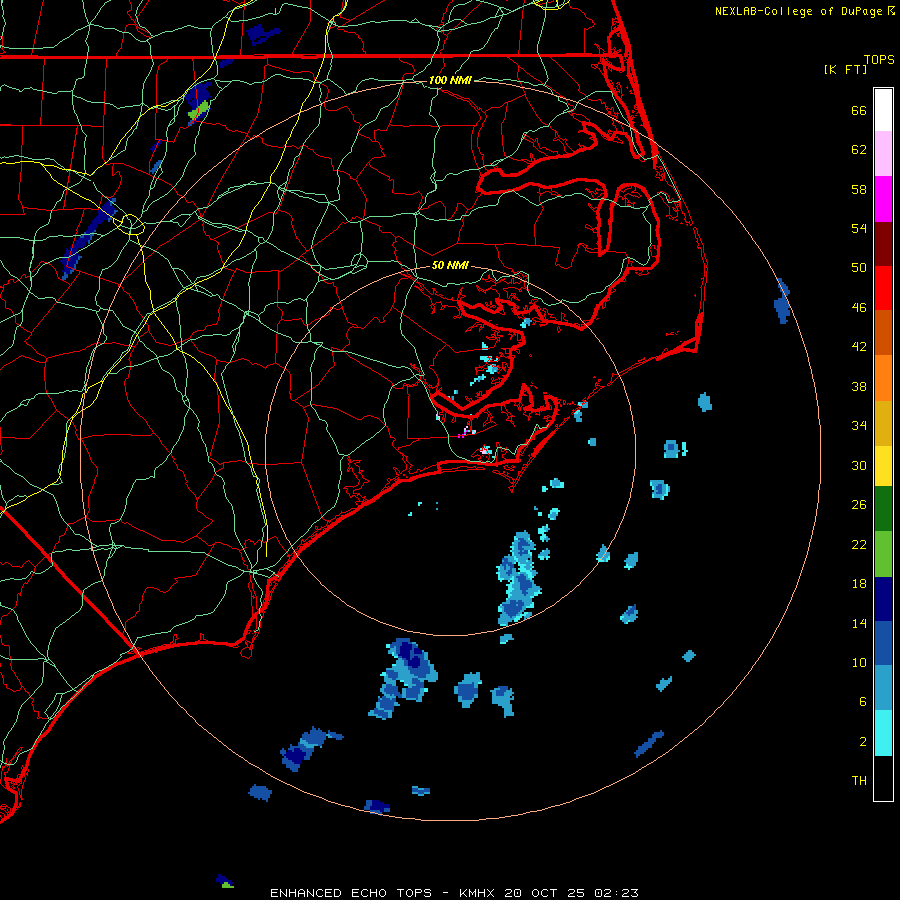Click the light pink 62 kft legend swatch
This screenshot has width=900, height=900.
(x=883, y=154)
